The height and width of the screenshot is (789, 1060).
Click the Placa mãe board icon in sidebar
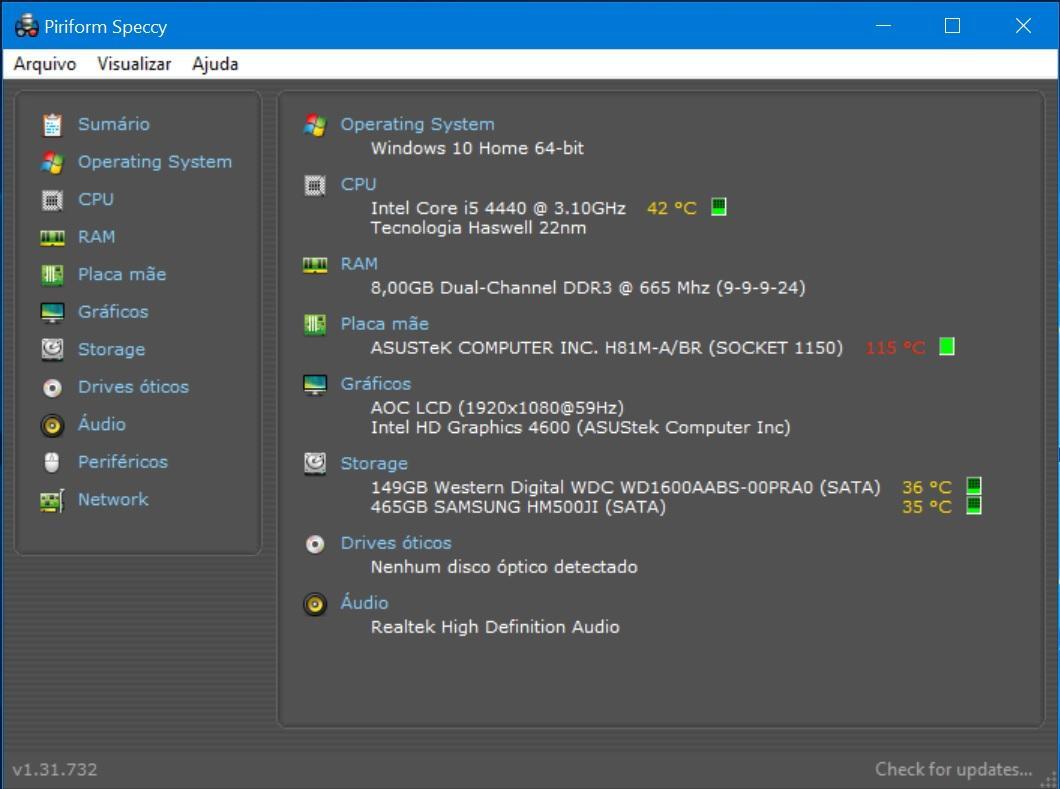[x=52, y=274]
